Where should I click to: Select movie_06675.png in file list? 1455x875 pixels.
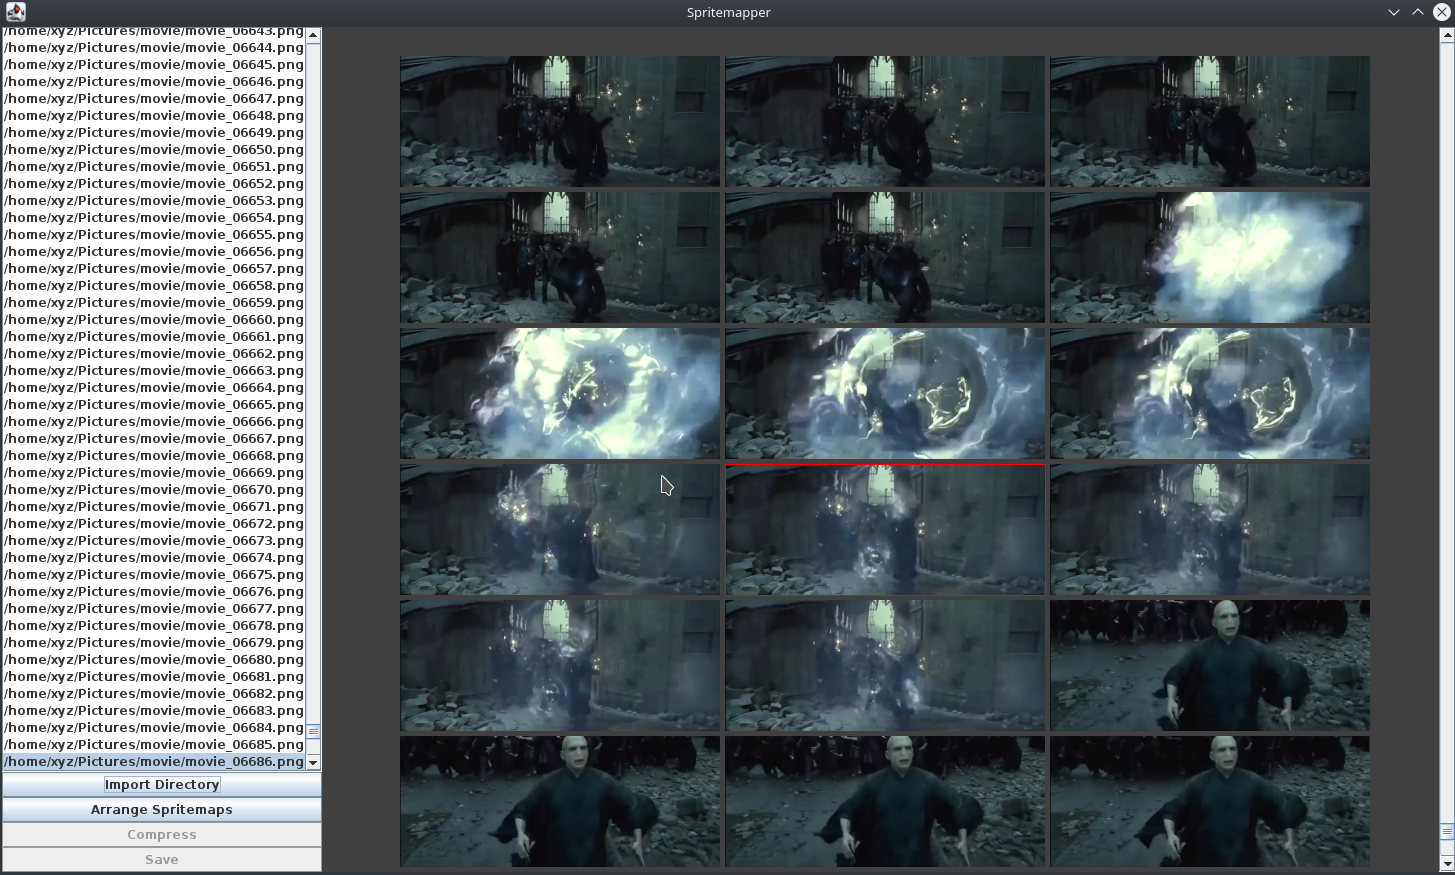(154, 574)
